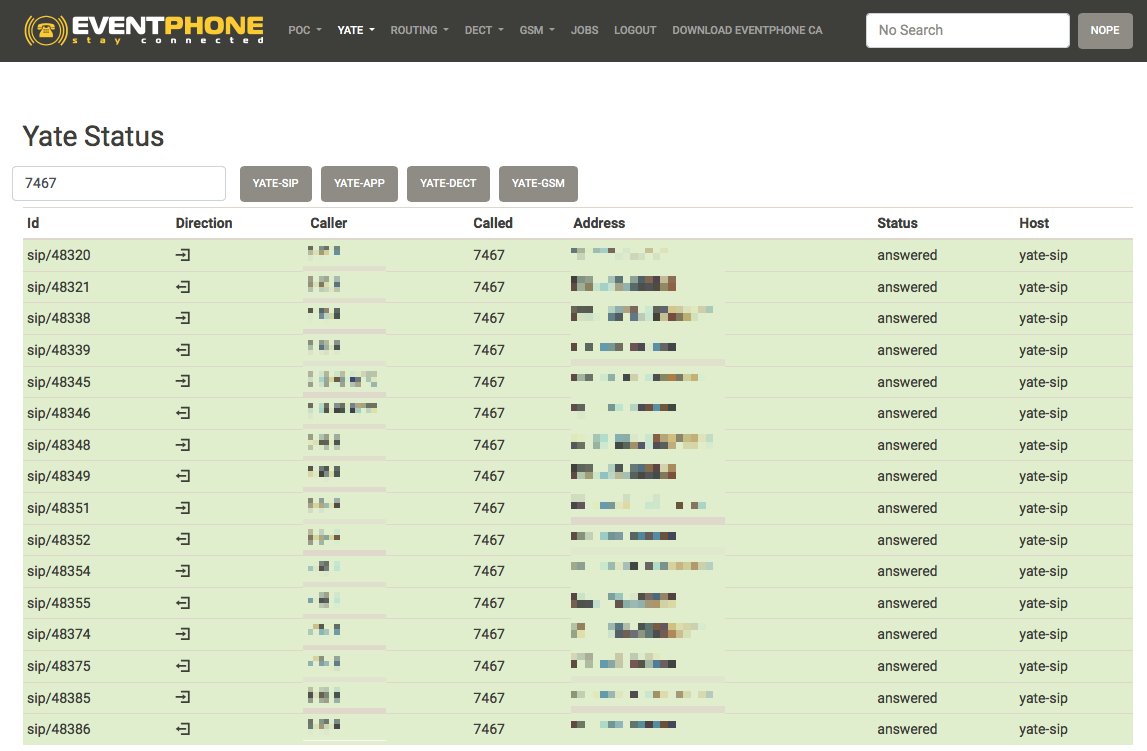Click direction icon in sip/48349 row

(183, 476)
